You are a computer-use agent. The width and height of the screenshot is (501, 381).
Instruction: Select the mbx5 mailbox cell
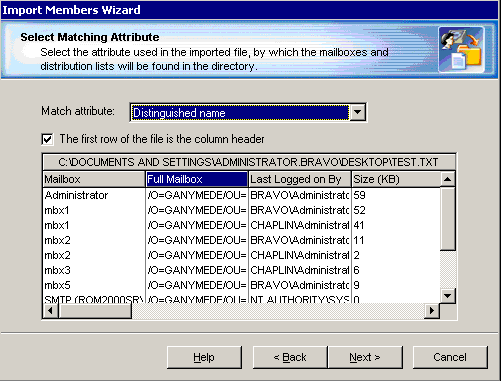pyautogui.click(x=94, y=285)
